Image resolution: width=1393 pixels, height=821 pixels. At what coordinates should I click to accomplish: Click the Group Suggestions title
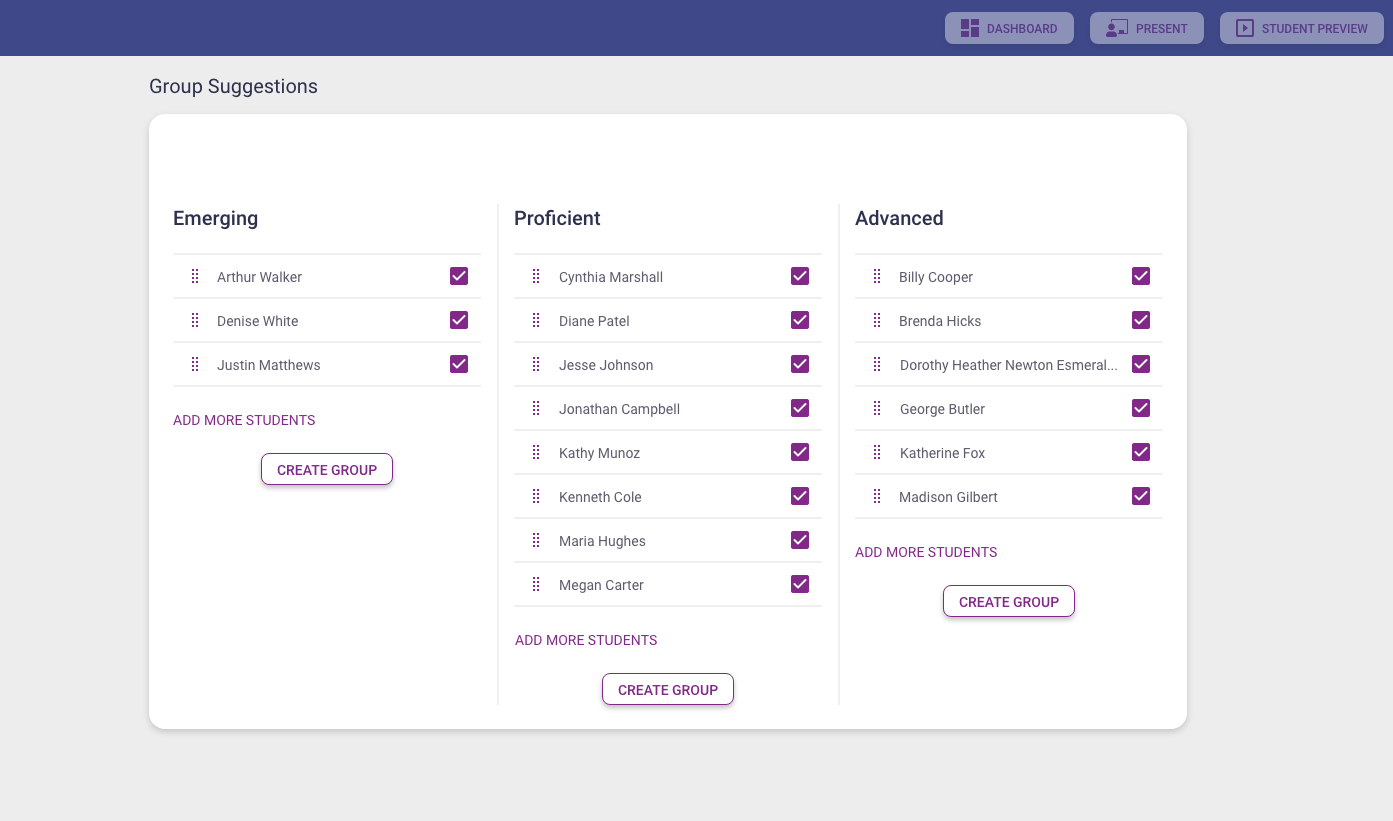point(233,86)
